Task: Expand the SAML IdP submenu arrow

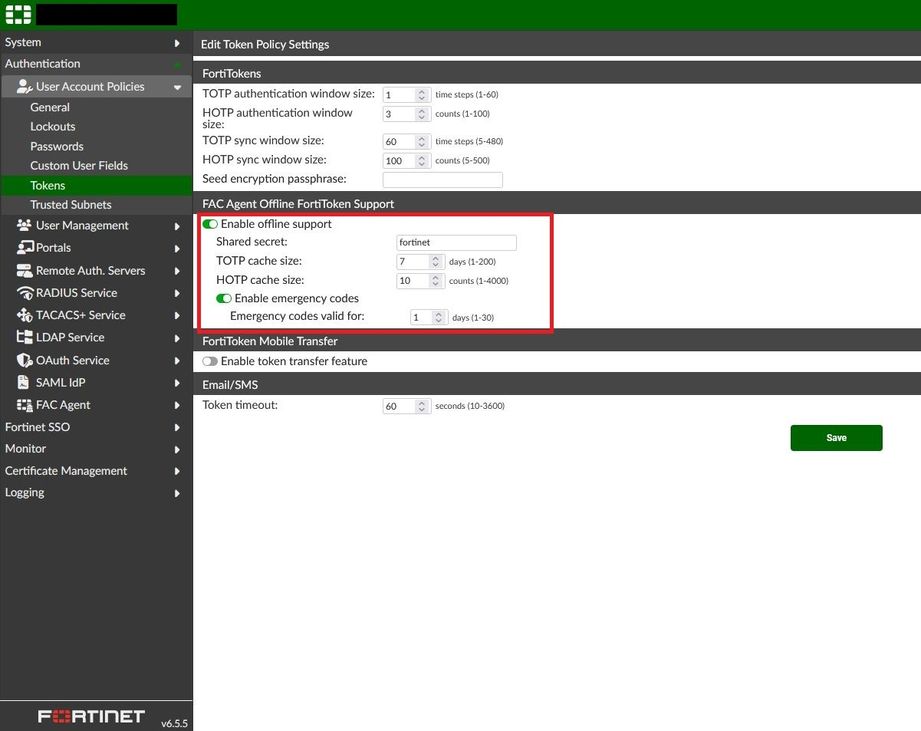Action: 177,383
